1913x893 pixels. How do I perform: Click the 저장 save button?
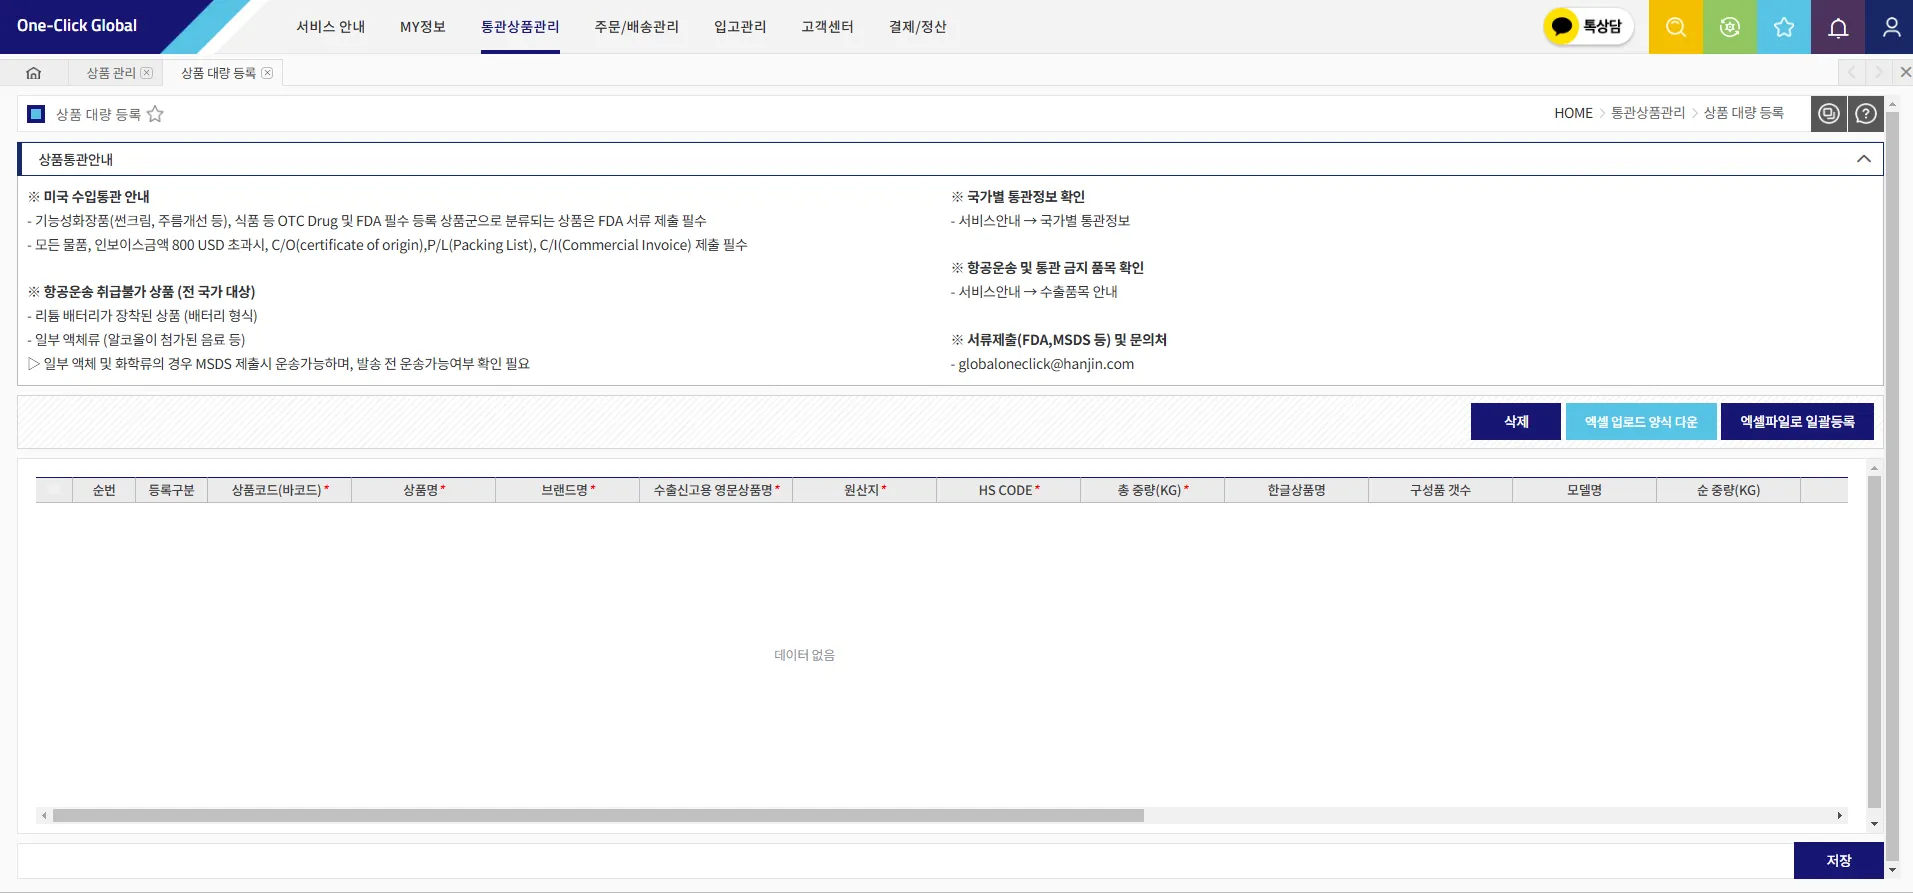[x=1839, y=861]
